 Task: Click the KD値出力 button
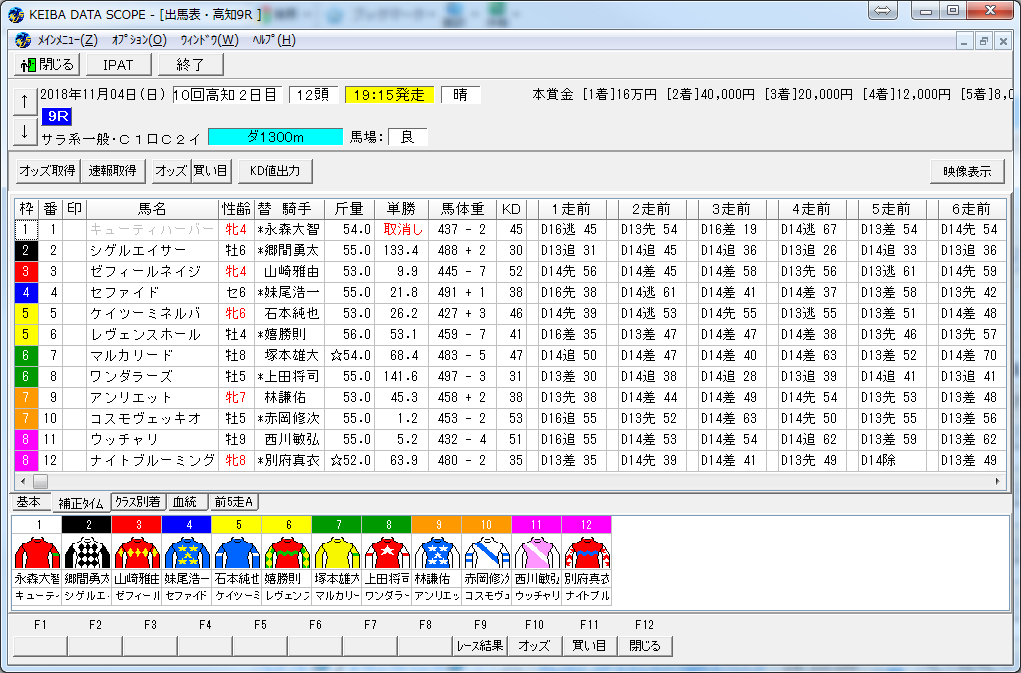point(275,171)
